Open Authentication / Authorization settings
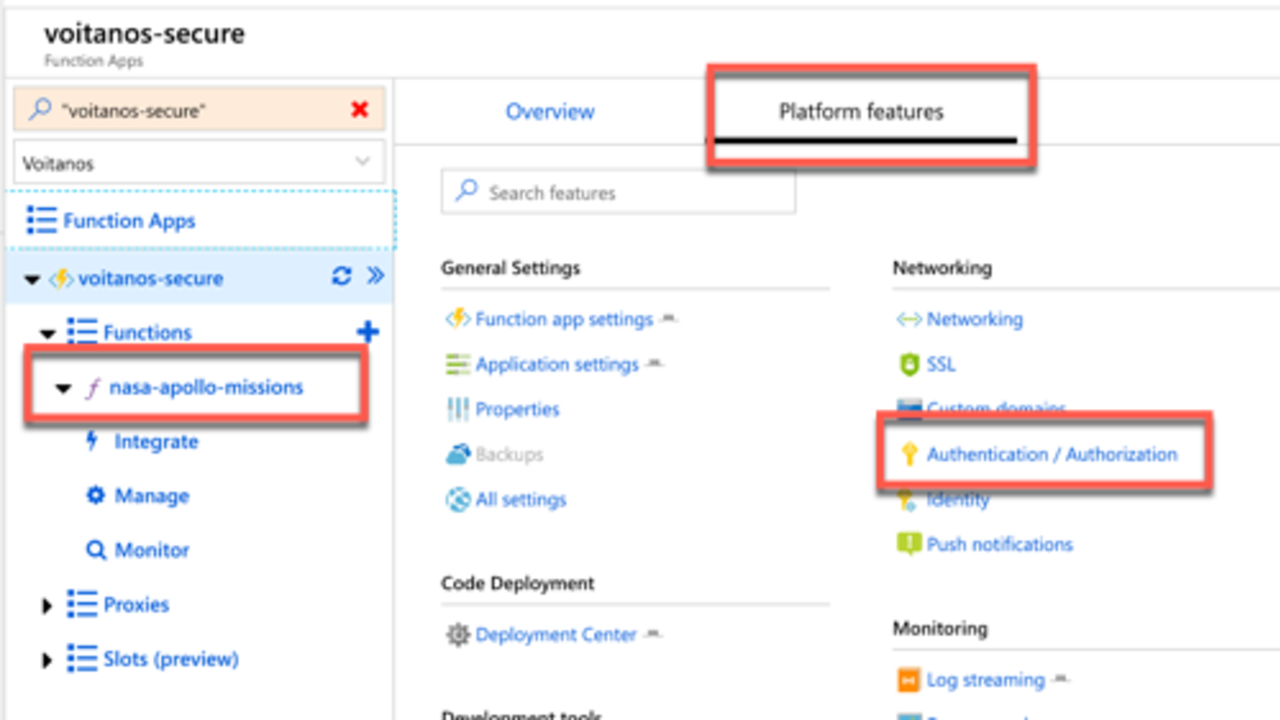Screen dimensions: 1280x720 coord(1052,454)
